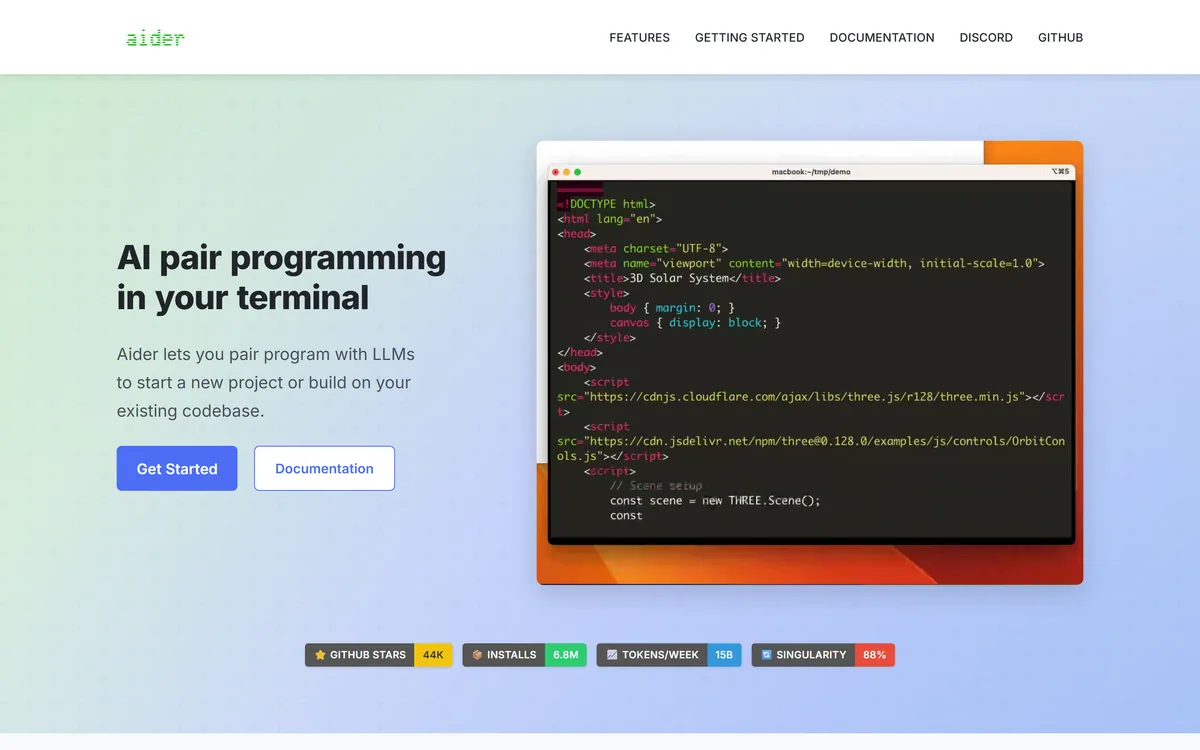The image size is (1200, 750).
Task: Click the blue Get Started button
Action: pyautogui.click(x=177, y=468)
